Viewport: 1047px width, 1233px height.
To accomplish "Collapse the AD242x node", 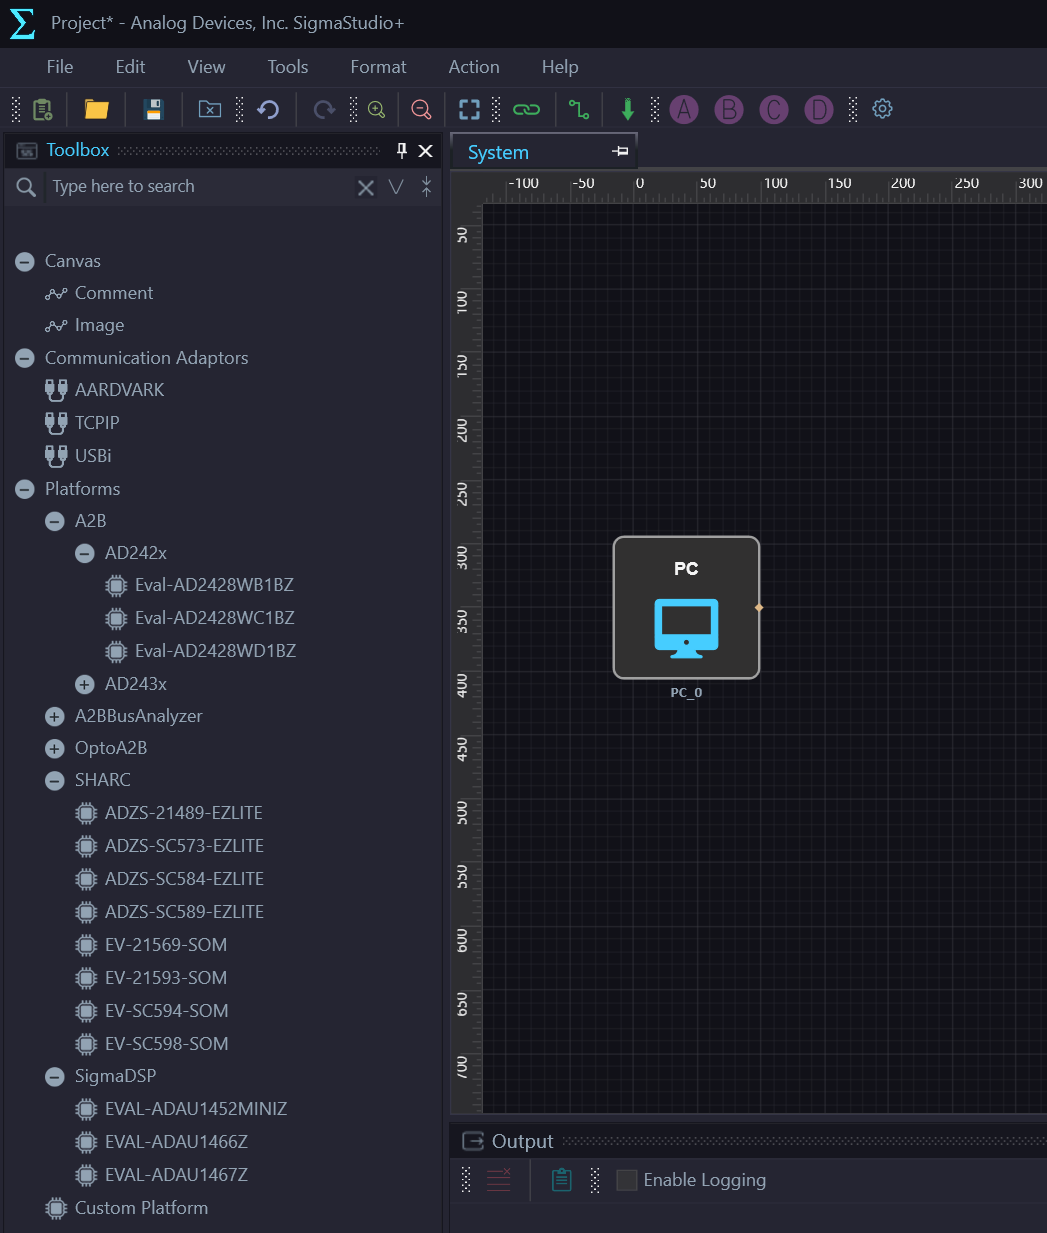I will tap(85, 554).
